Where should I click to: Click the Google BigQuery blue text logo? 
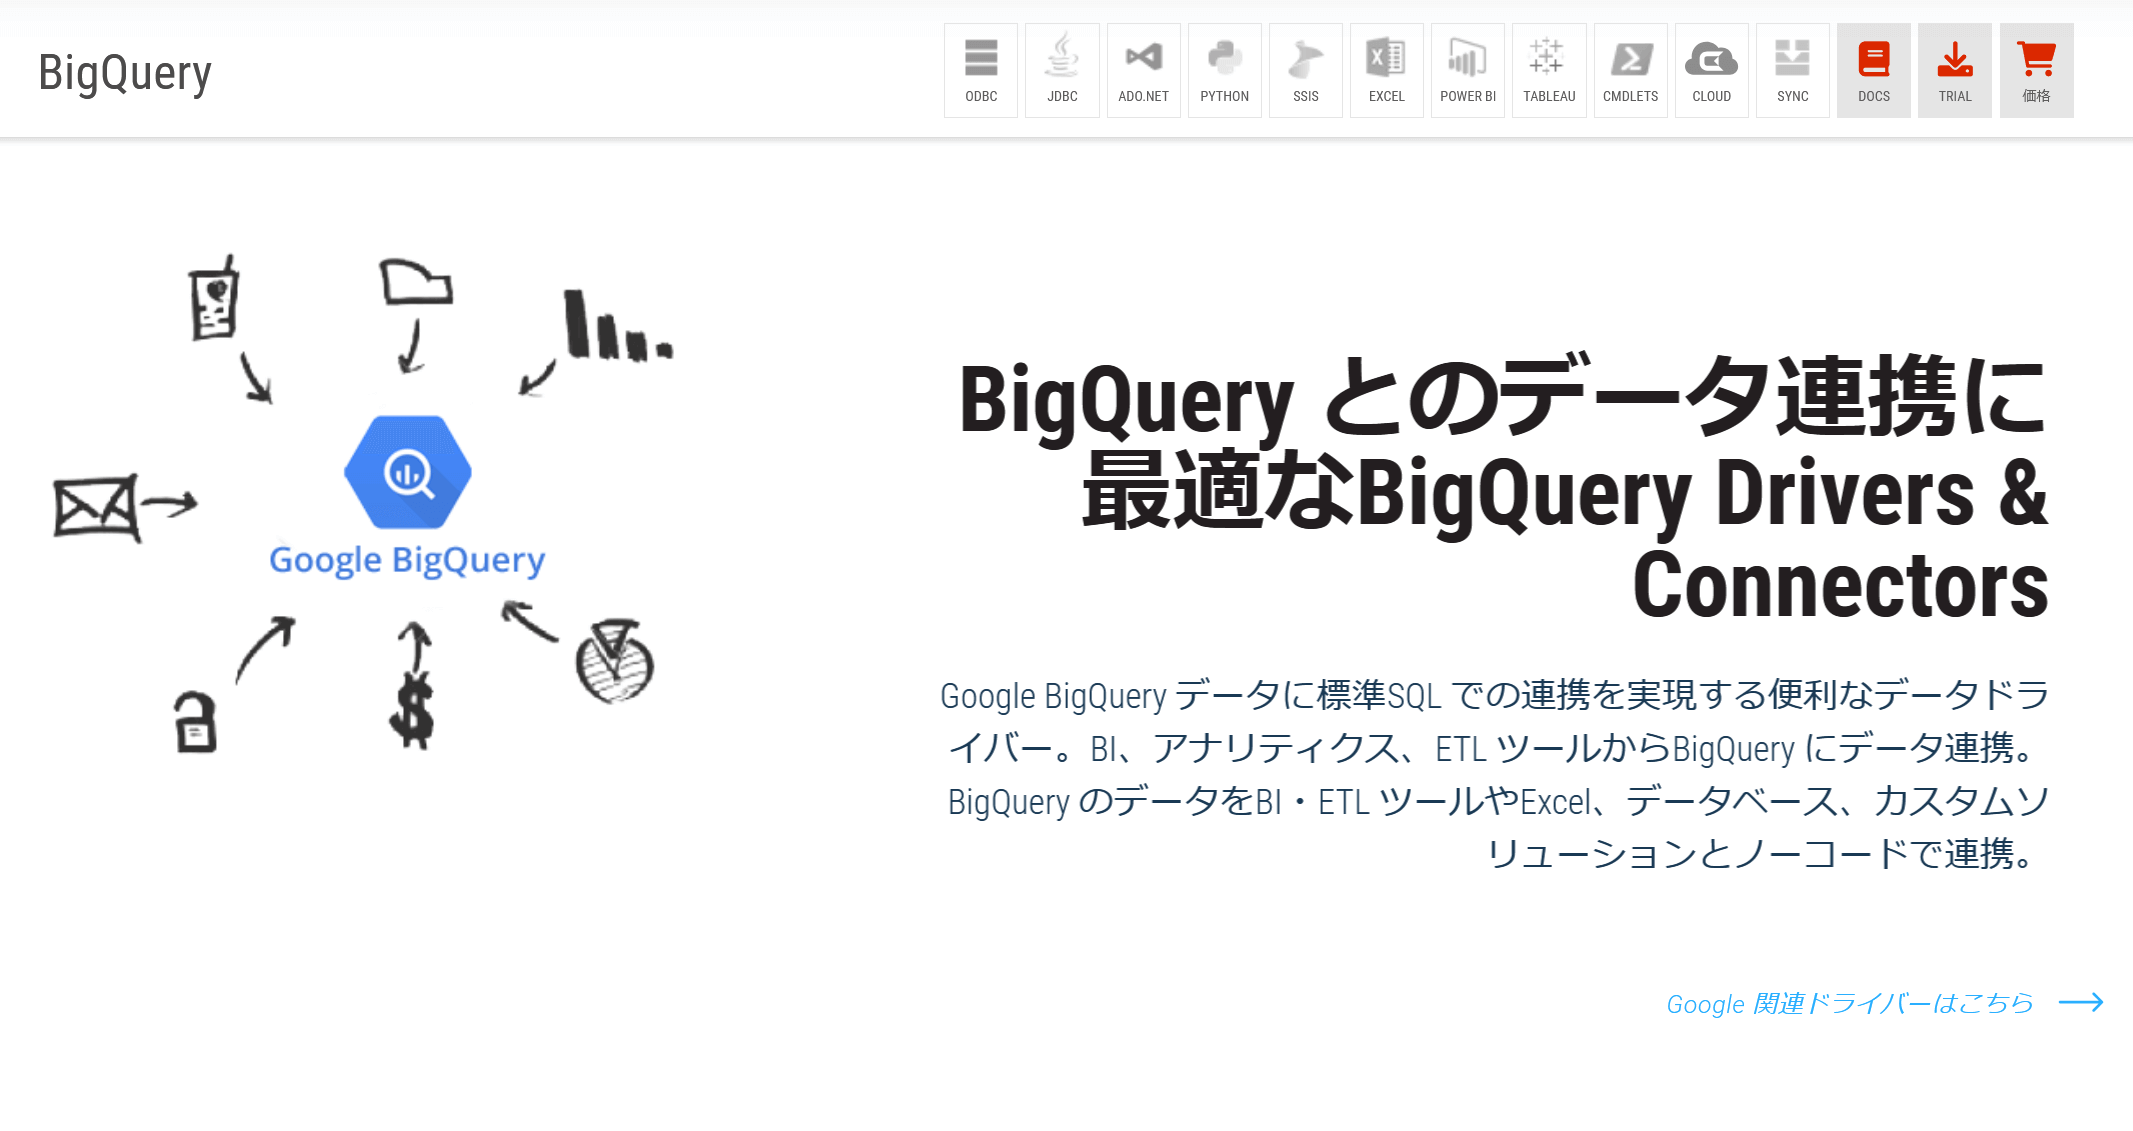[x=407, y=560]
